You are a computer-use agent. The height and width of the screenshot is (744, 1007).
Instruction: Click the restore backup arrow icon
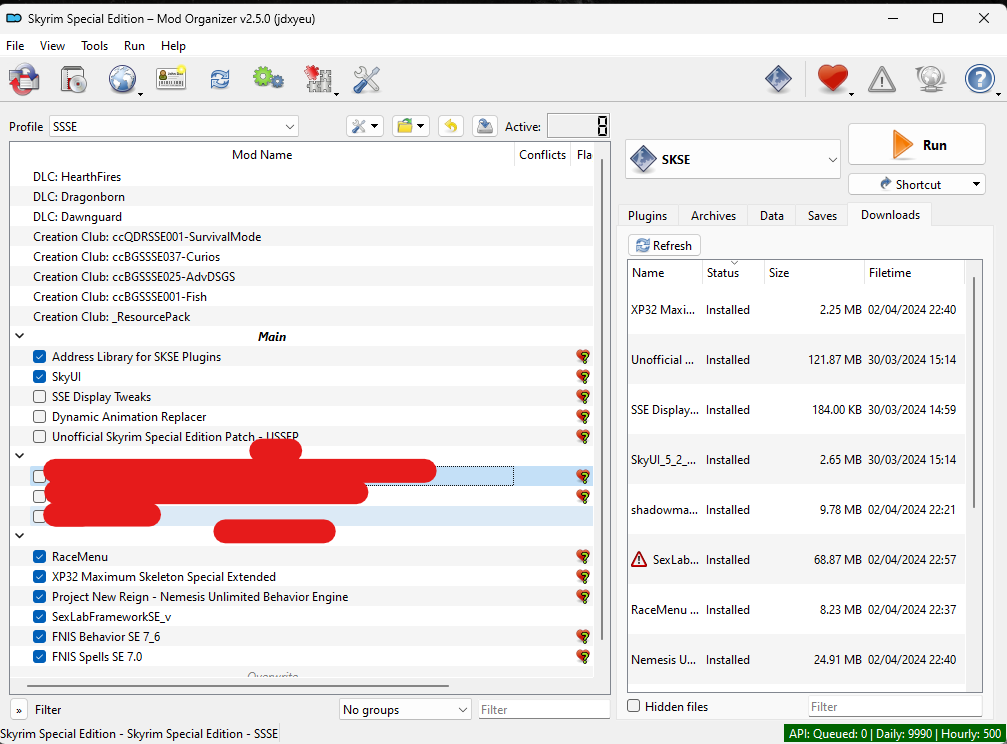tap(451, 126)
